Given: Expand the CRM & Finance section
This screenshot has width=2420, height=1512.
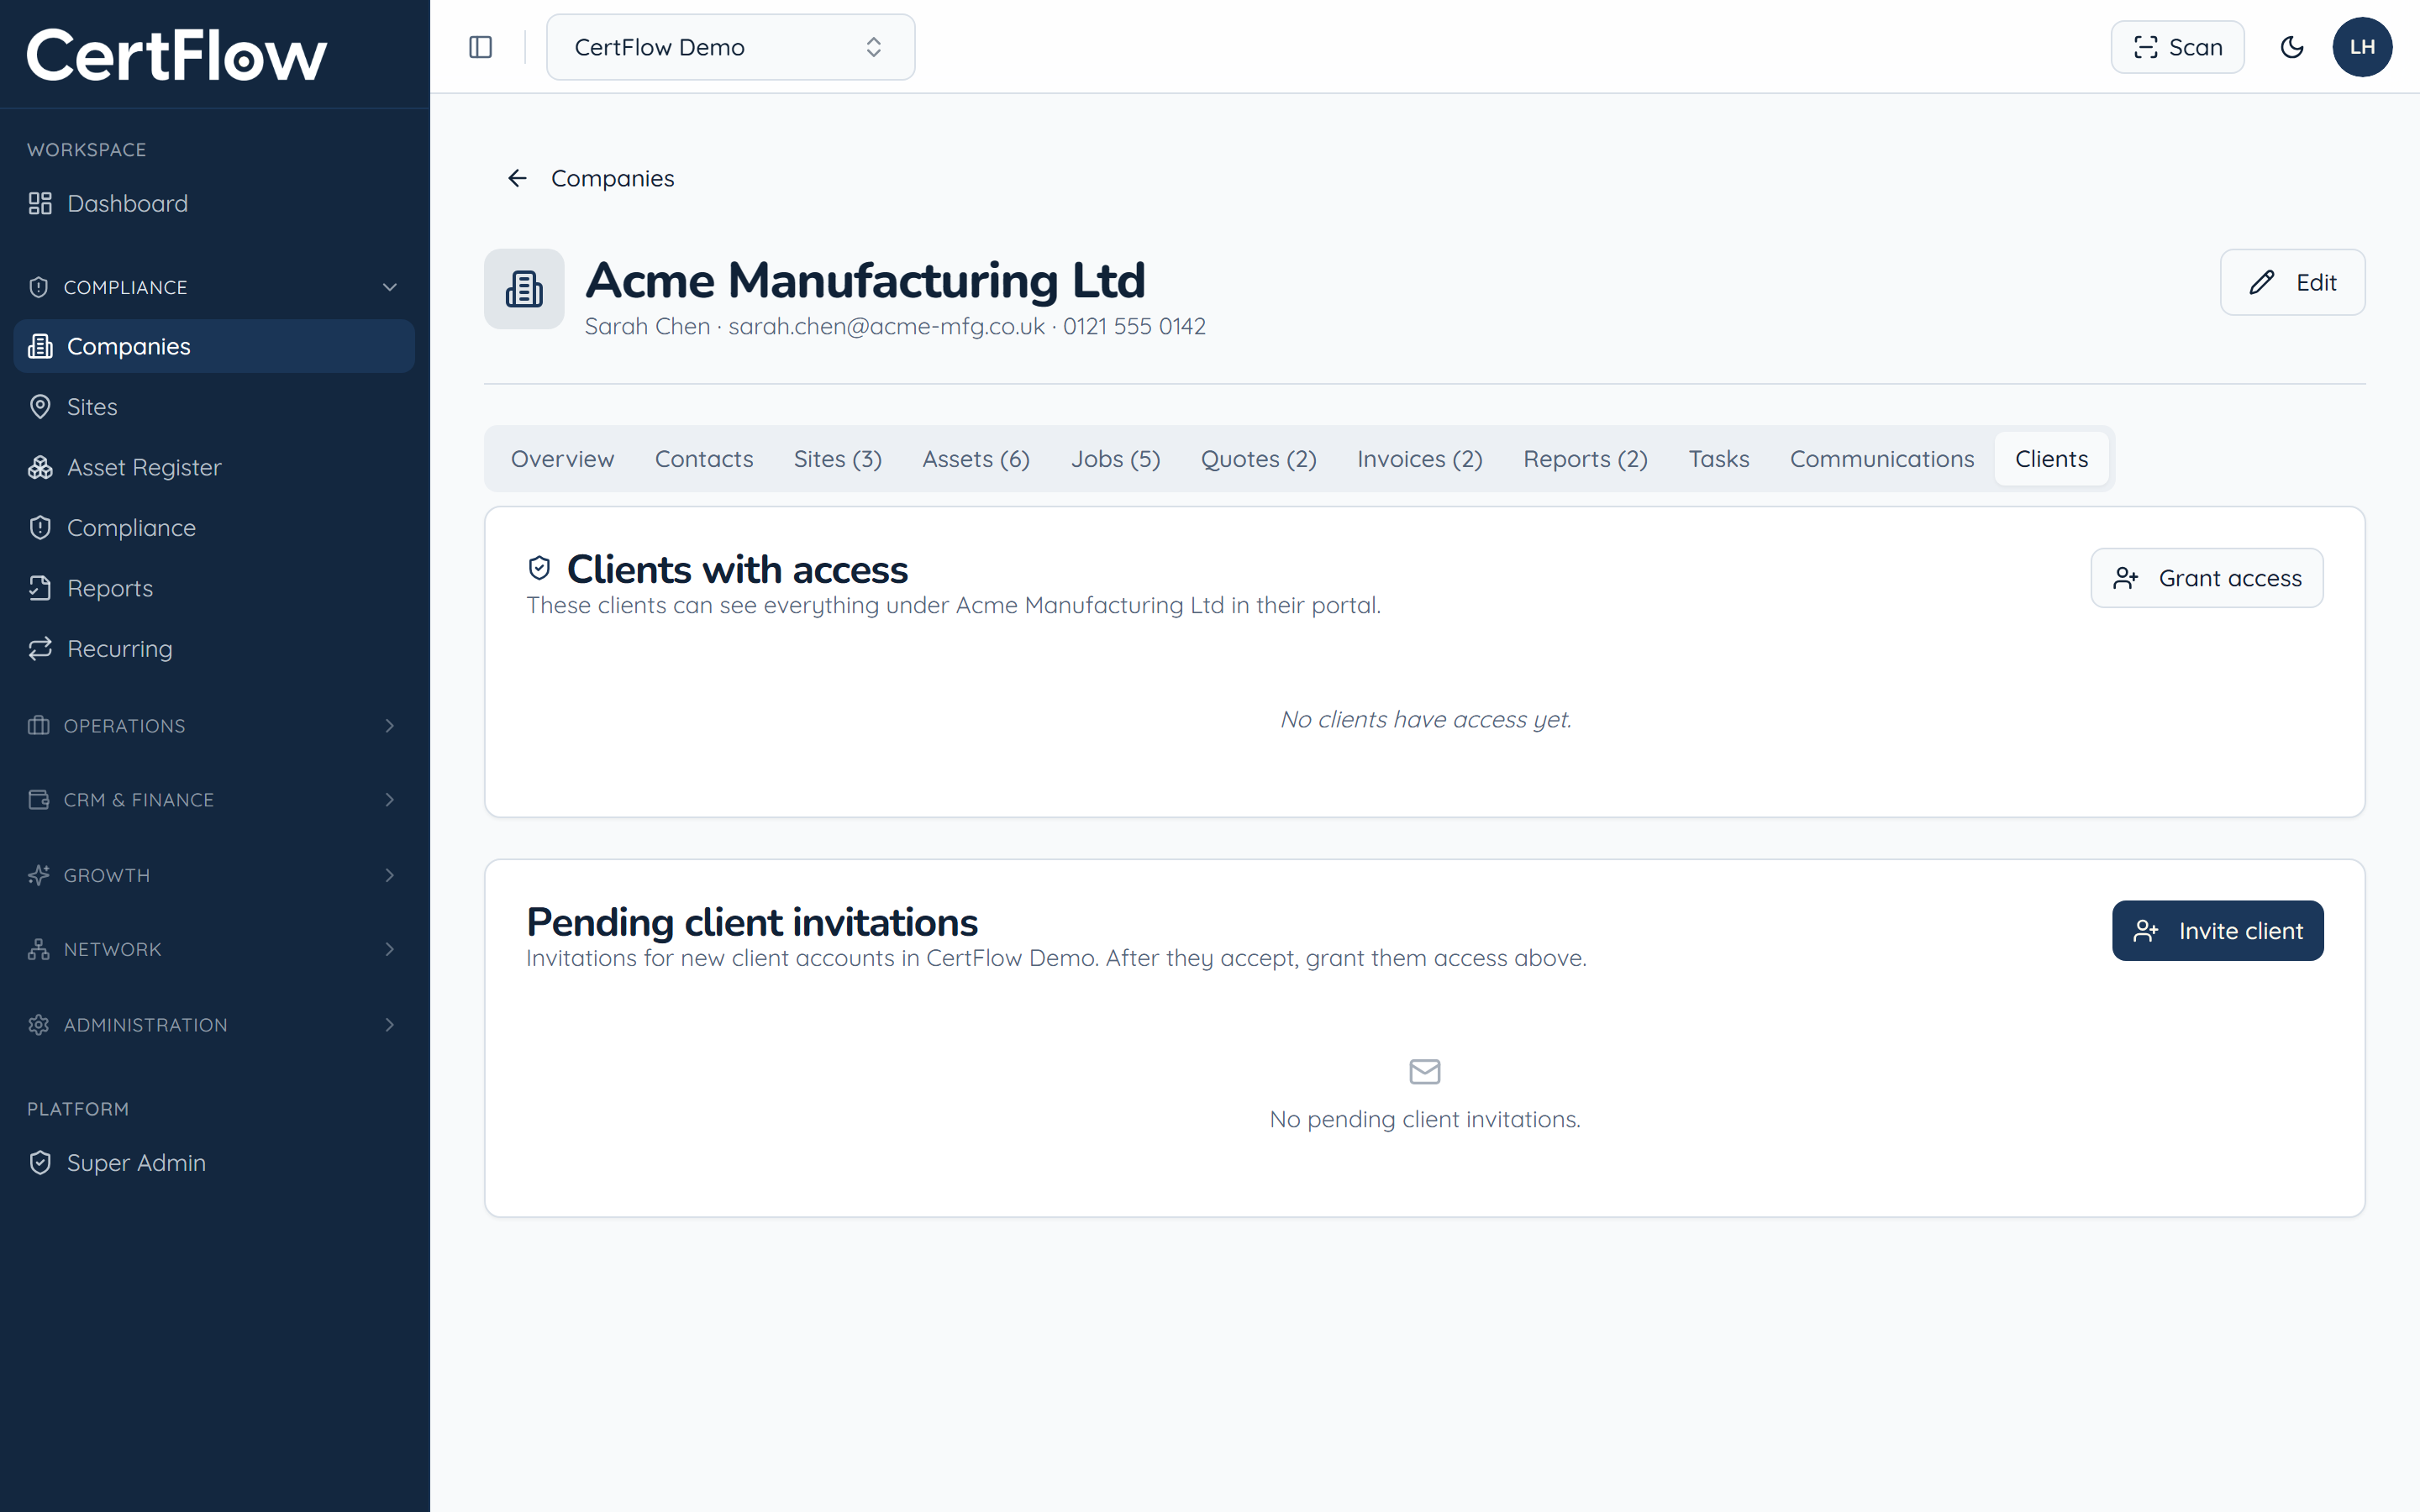Looking at the screenshot, I should click(x=214, y=800).
